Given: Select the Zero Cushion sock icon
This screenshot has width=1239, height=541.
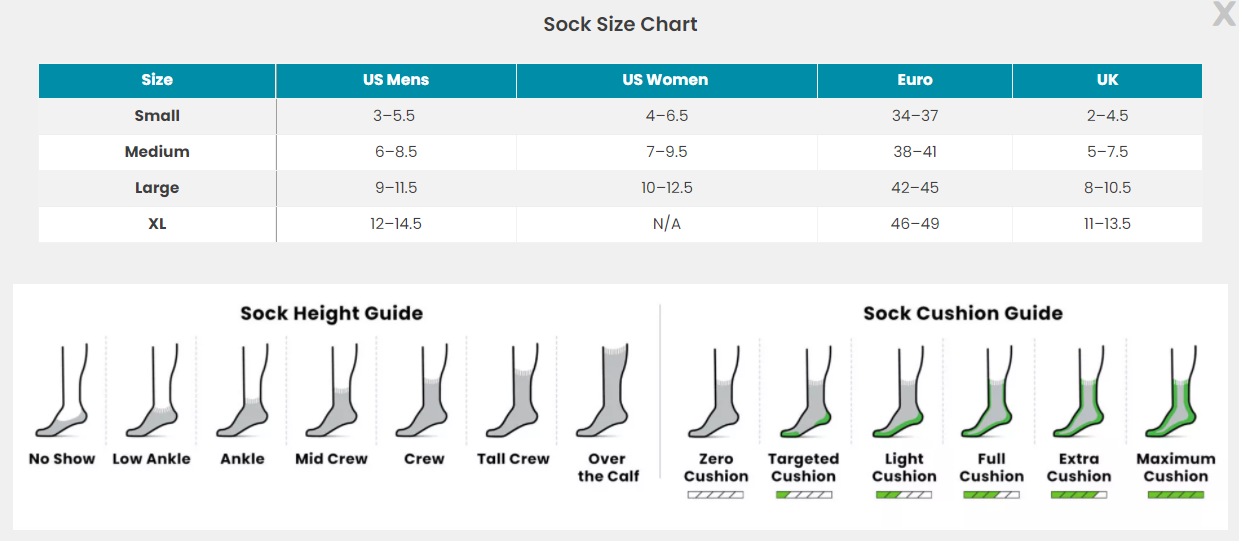Looking at the screenshot, I should tap(716, 395).
